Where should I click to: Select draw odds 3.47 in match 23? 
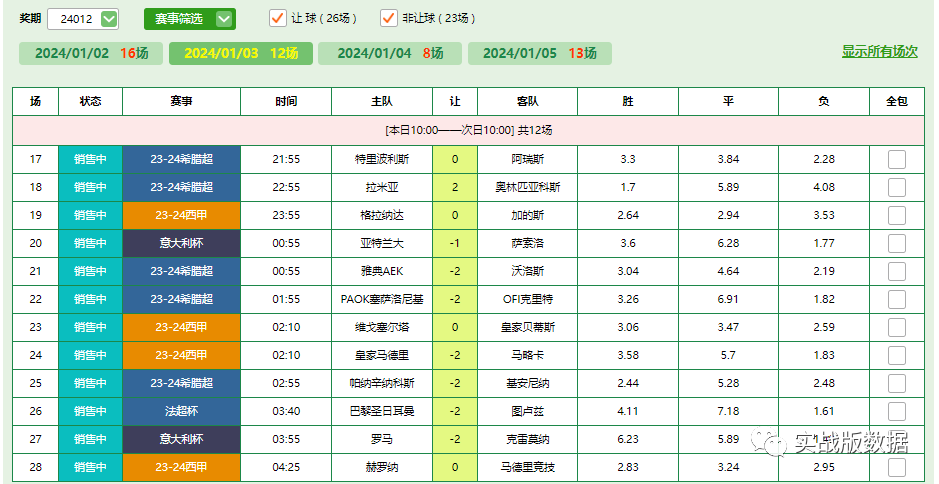click(x=728, y=327)
